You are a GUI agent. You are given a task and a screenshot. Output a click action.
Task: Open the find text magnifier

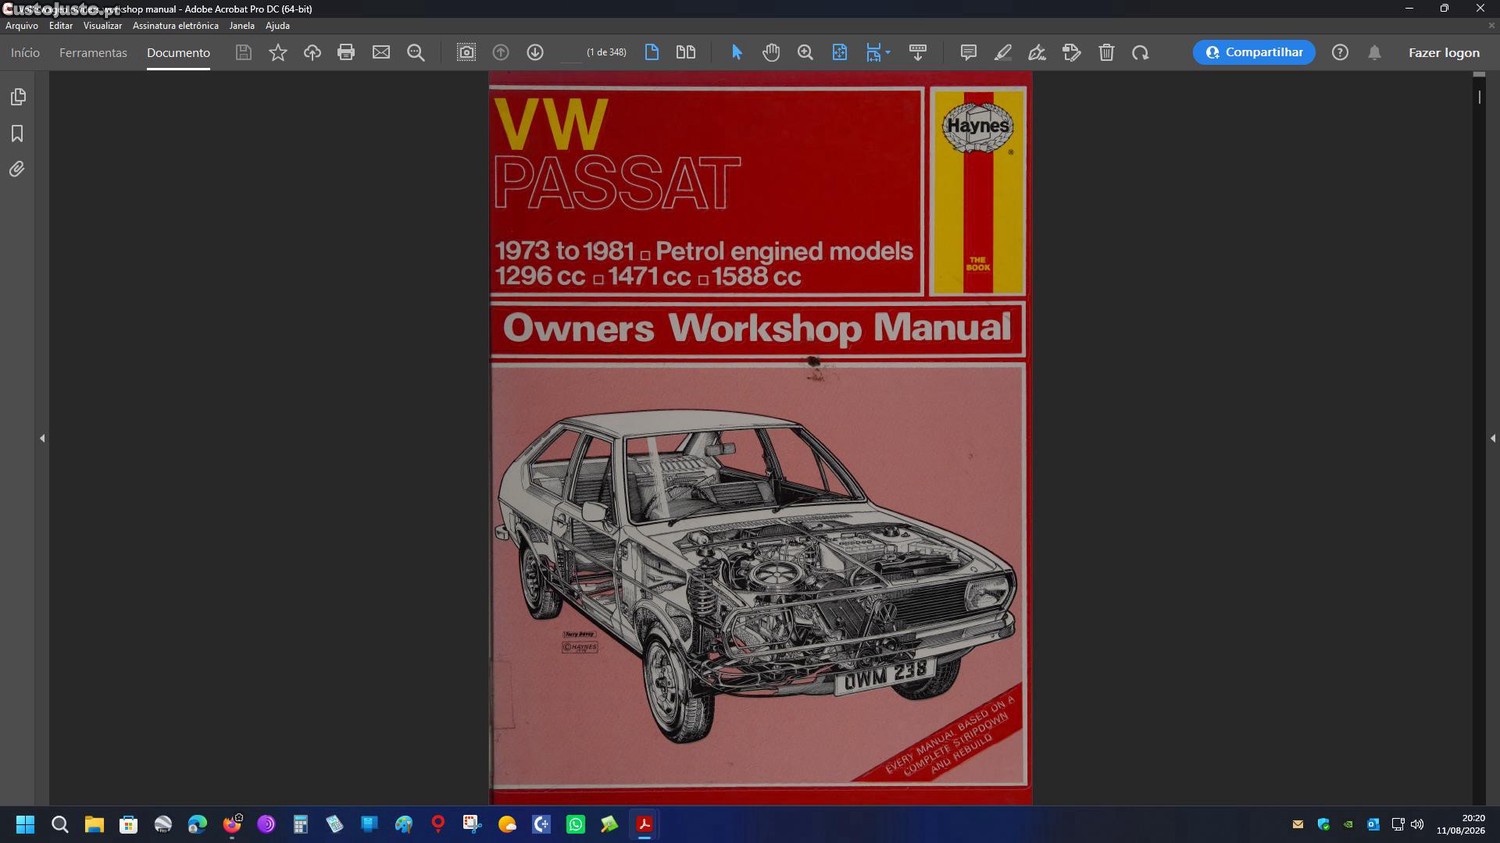tap(416, 53)
